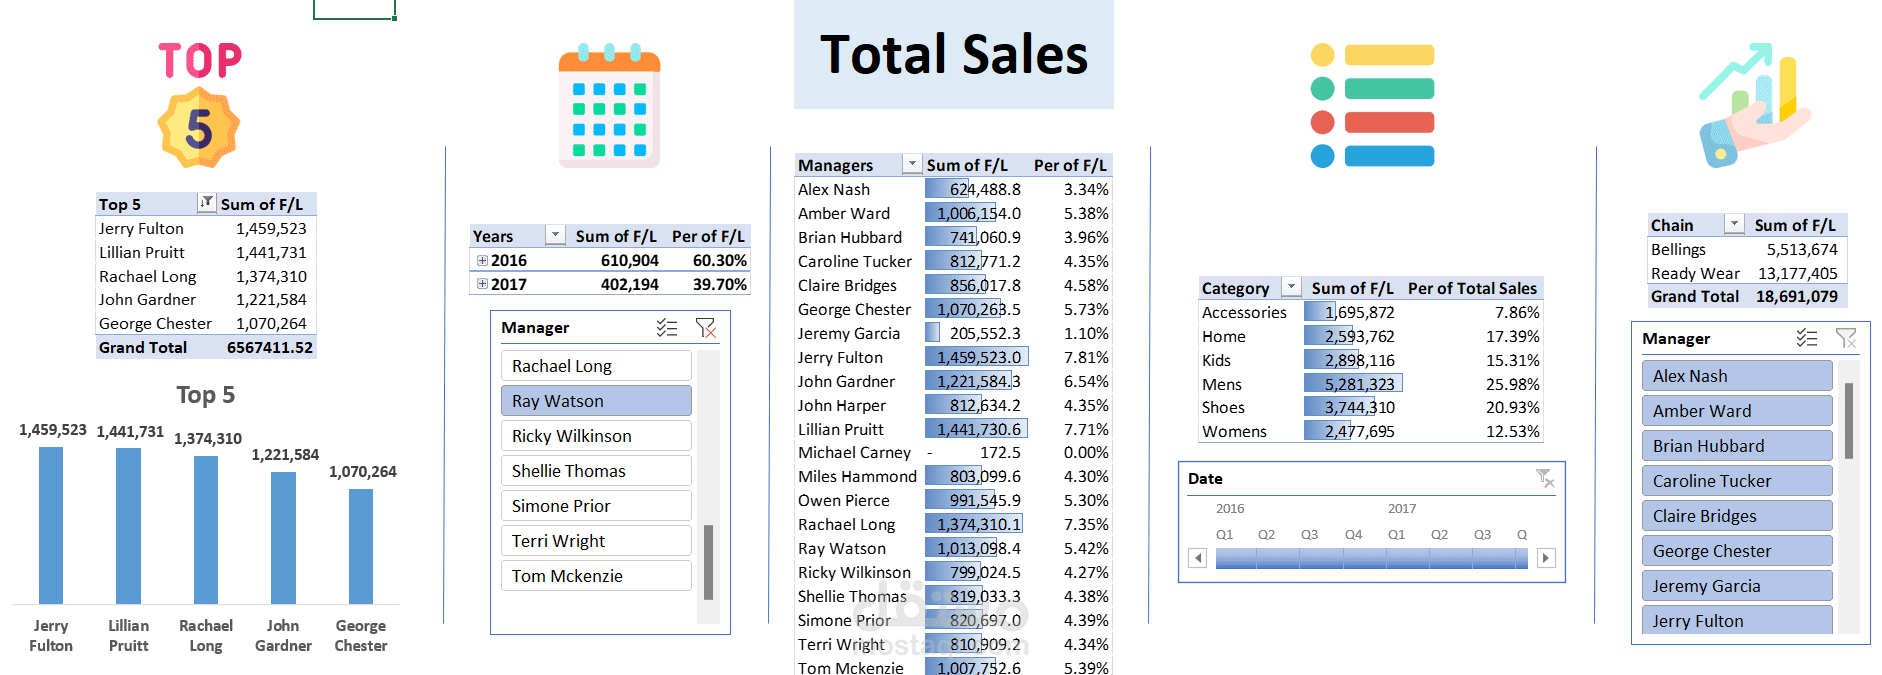This screenshot has height=675, width=1882.
Task: Select Ricky Wilkinson slicer item
Action: (596, 436)
